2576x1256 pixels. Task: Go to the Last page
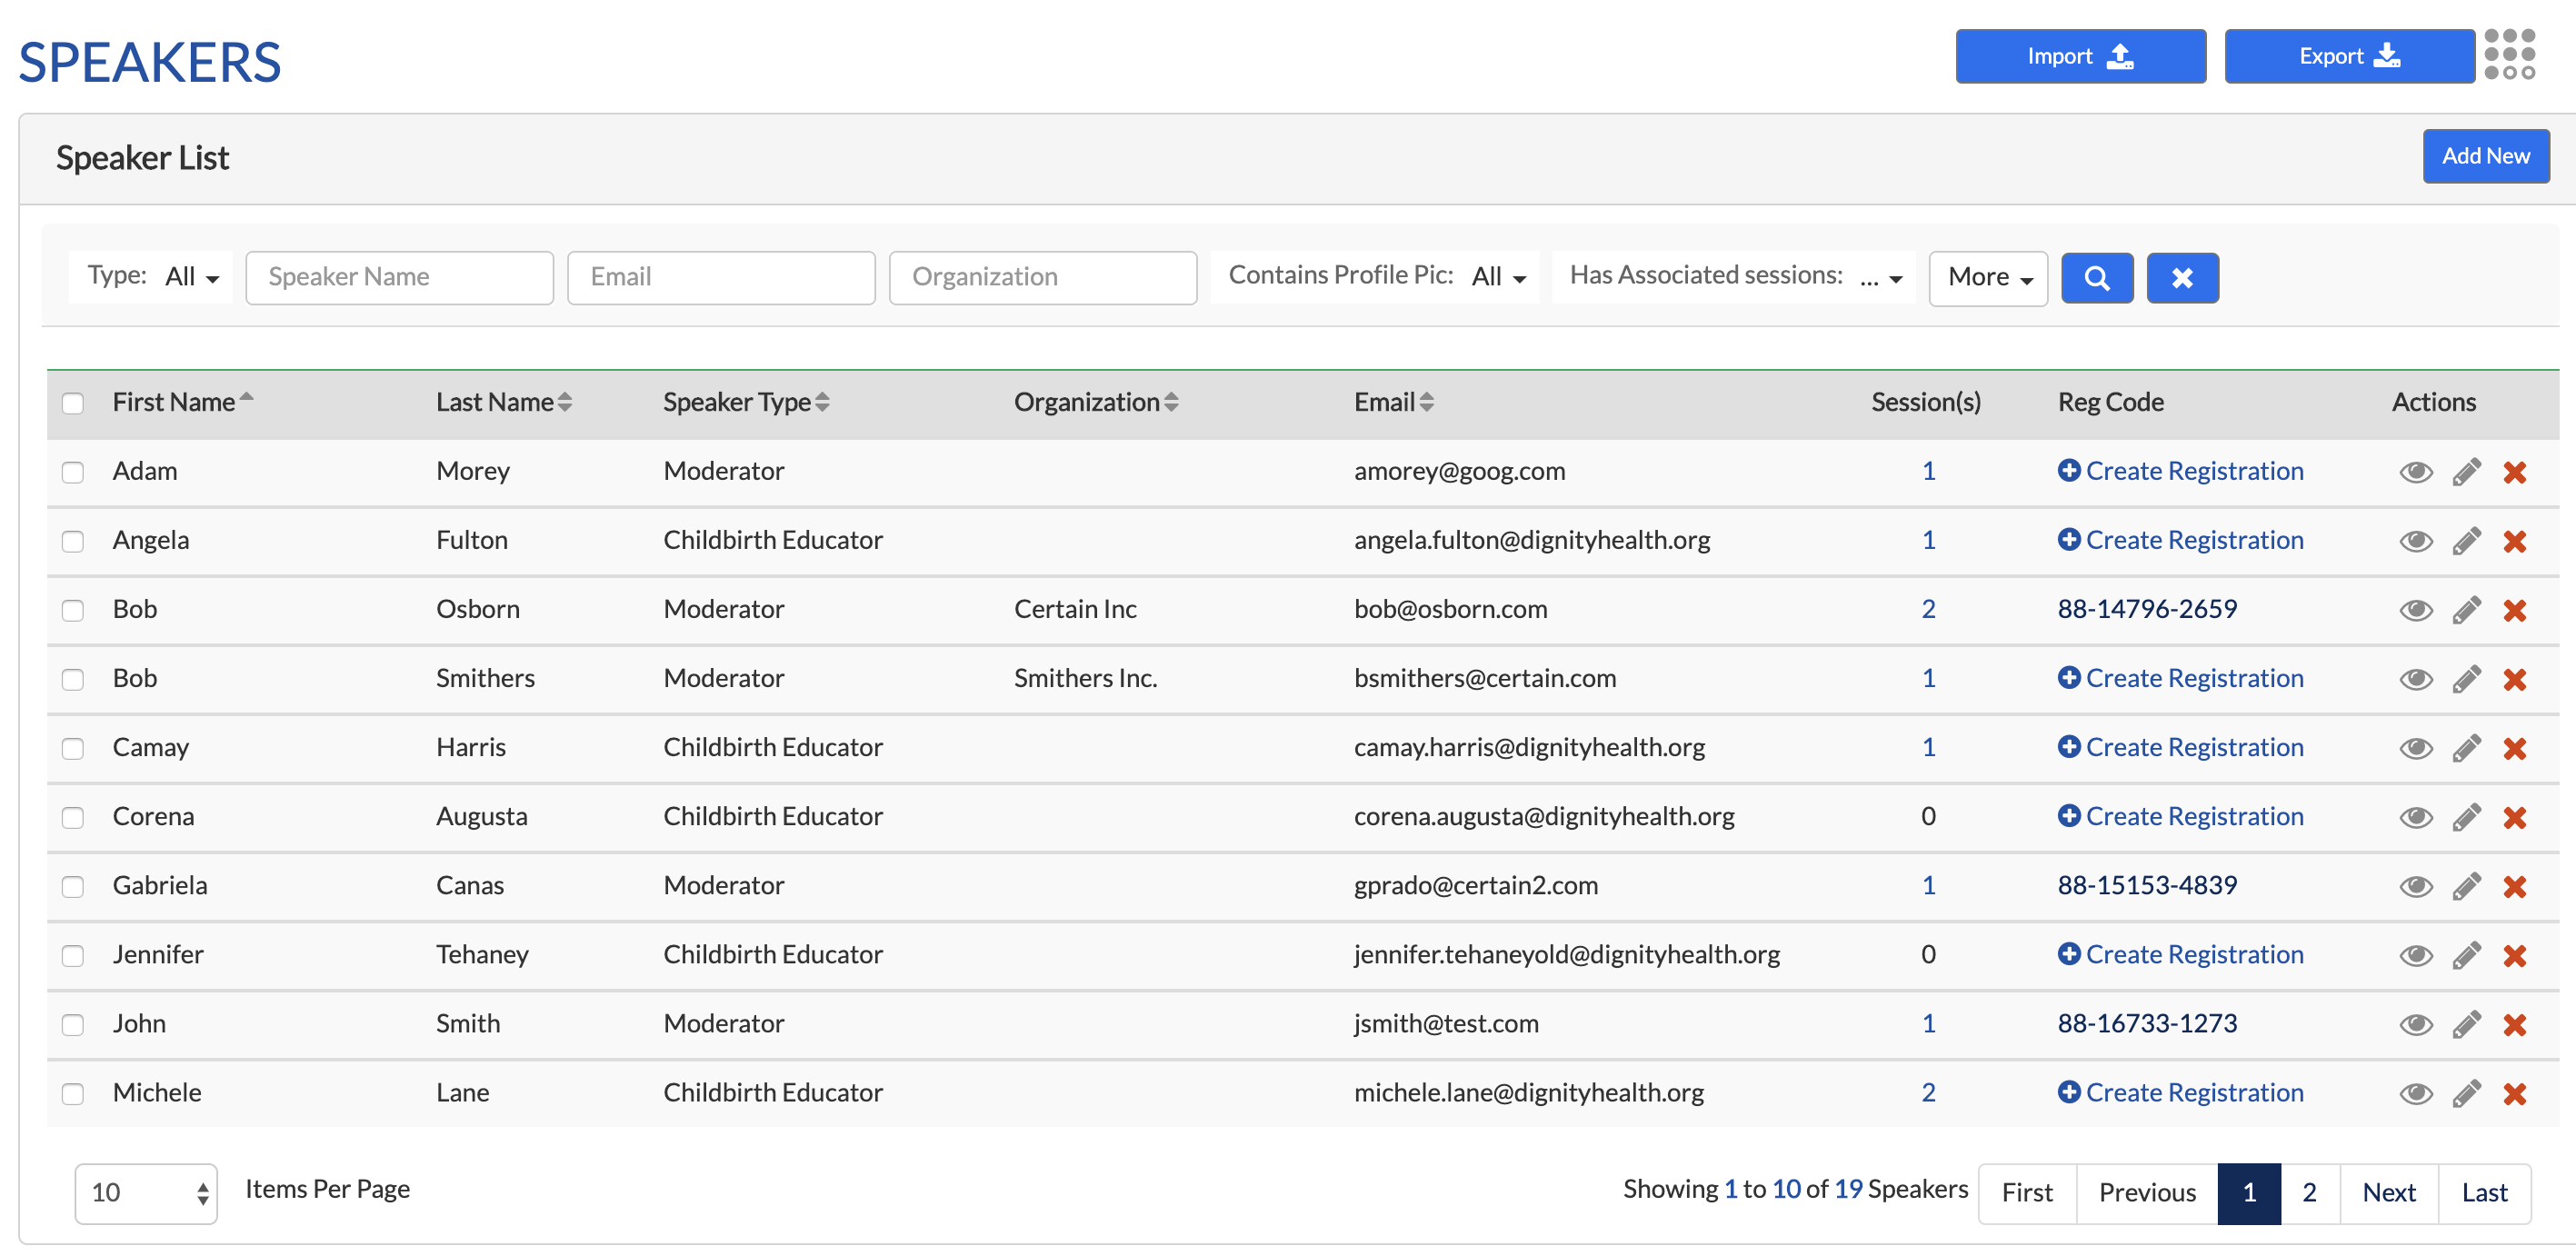2484,1192
